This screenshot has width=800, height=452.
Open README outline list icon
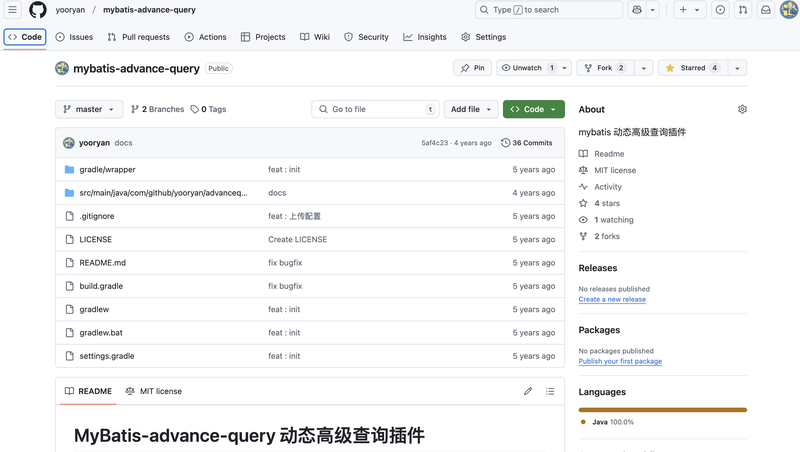click(550, 391)
